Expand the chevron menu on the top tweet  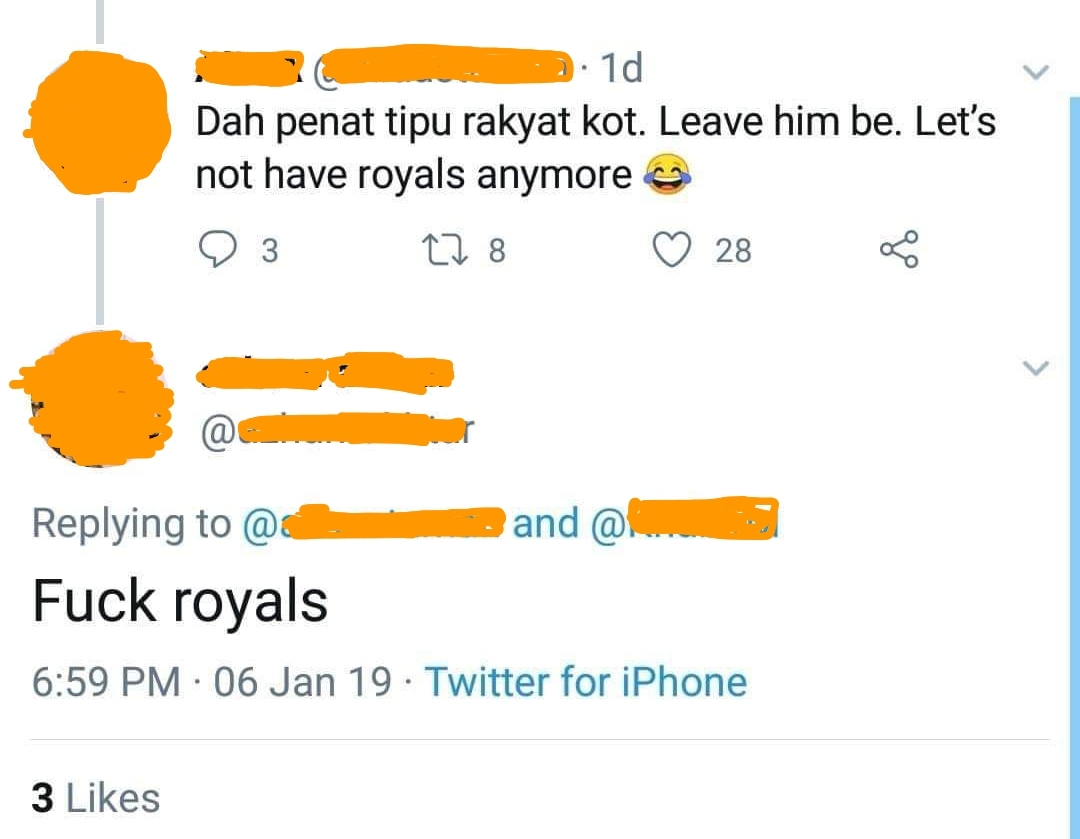pos(1036,72)
